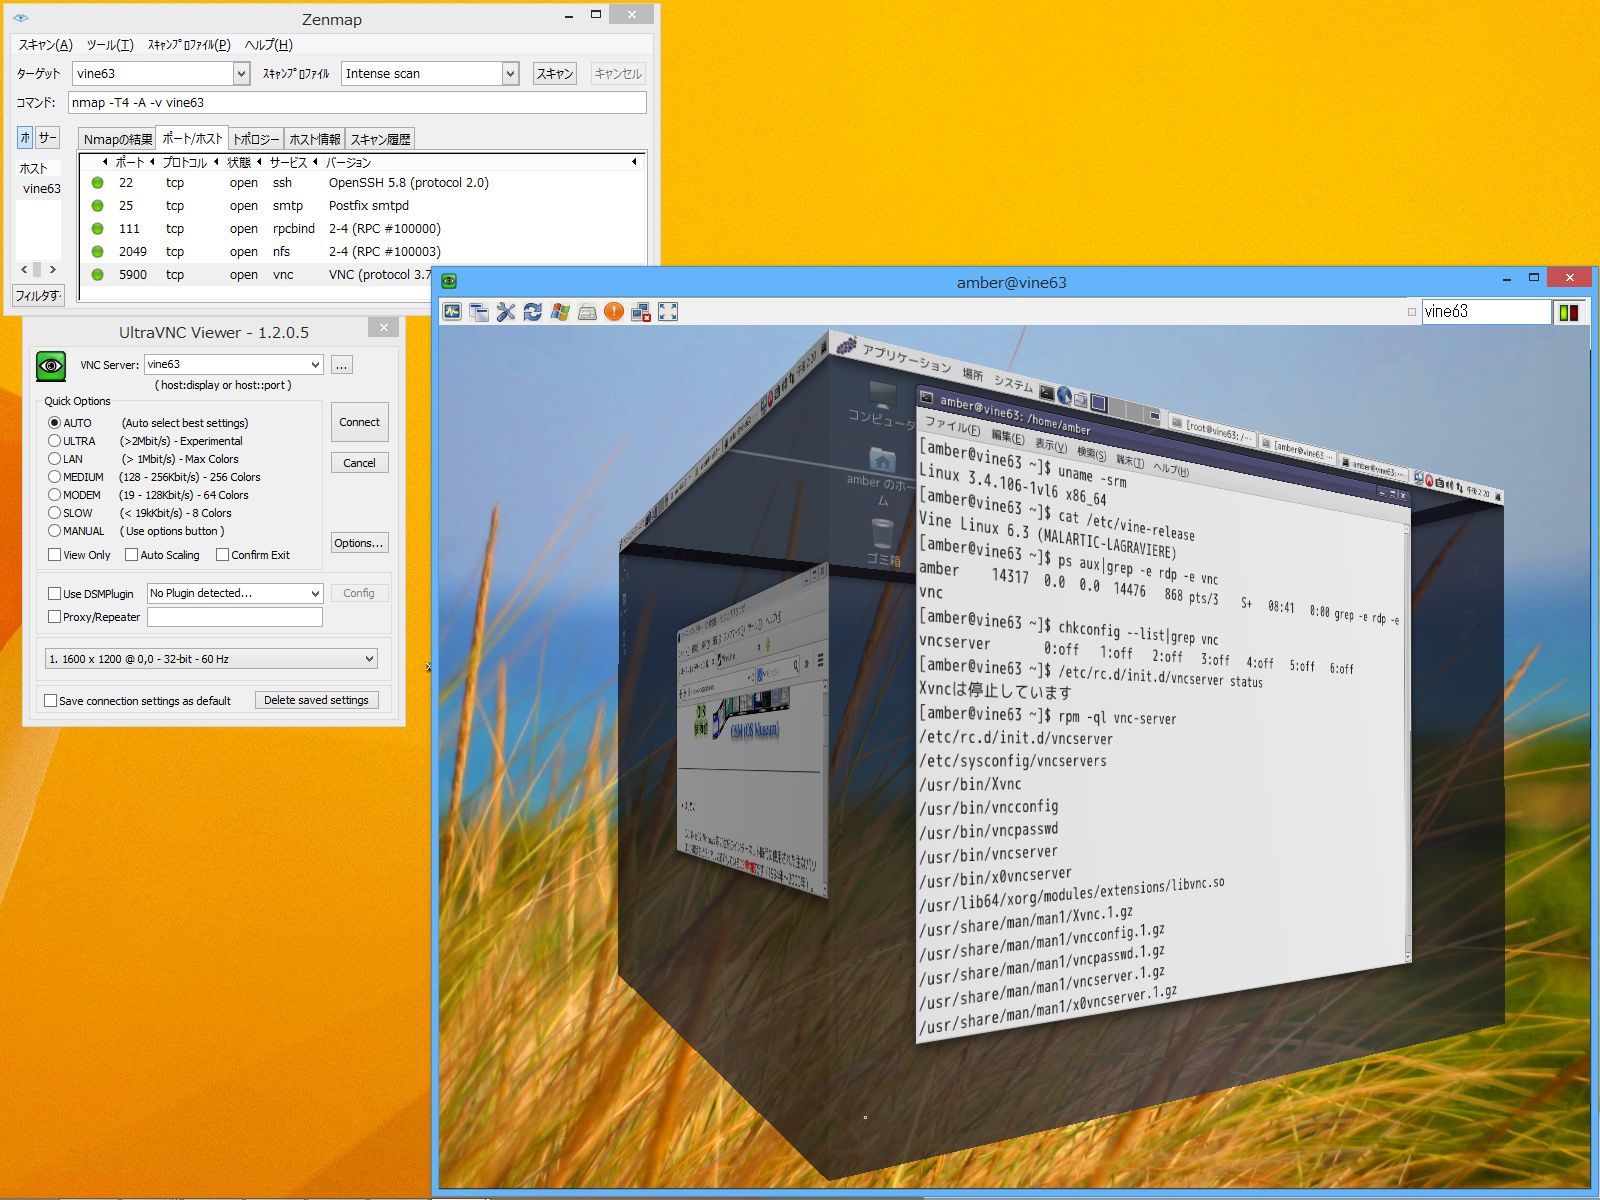Screen dimensions: 1600x1200
Task: Switch to the Nmapの結果 tab
Action: [x=117, y=139]
